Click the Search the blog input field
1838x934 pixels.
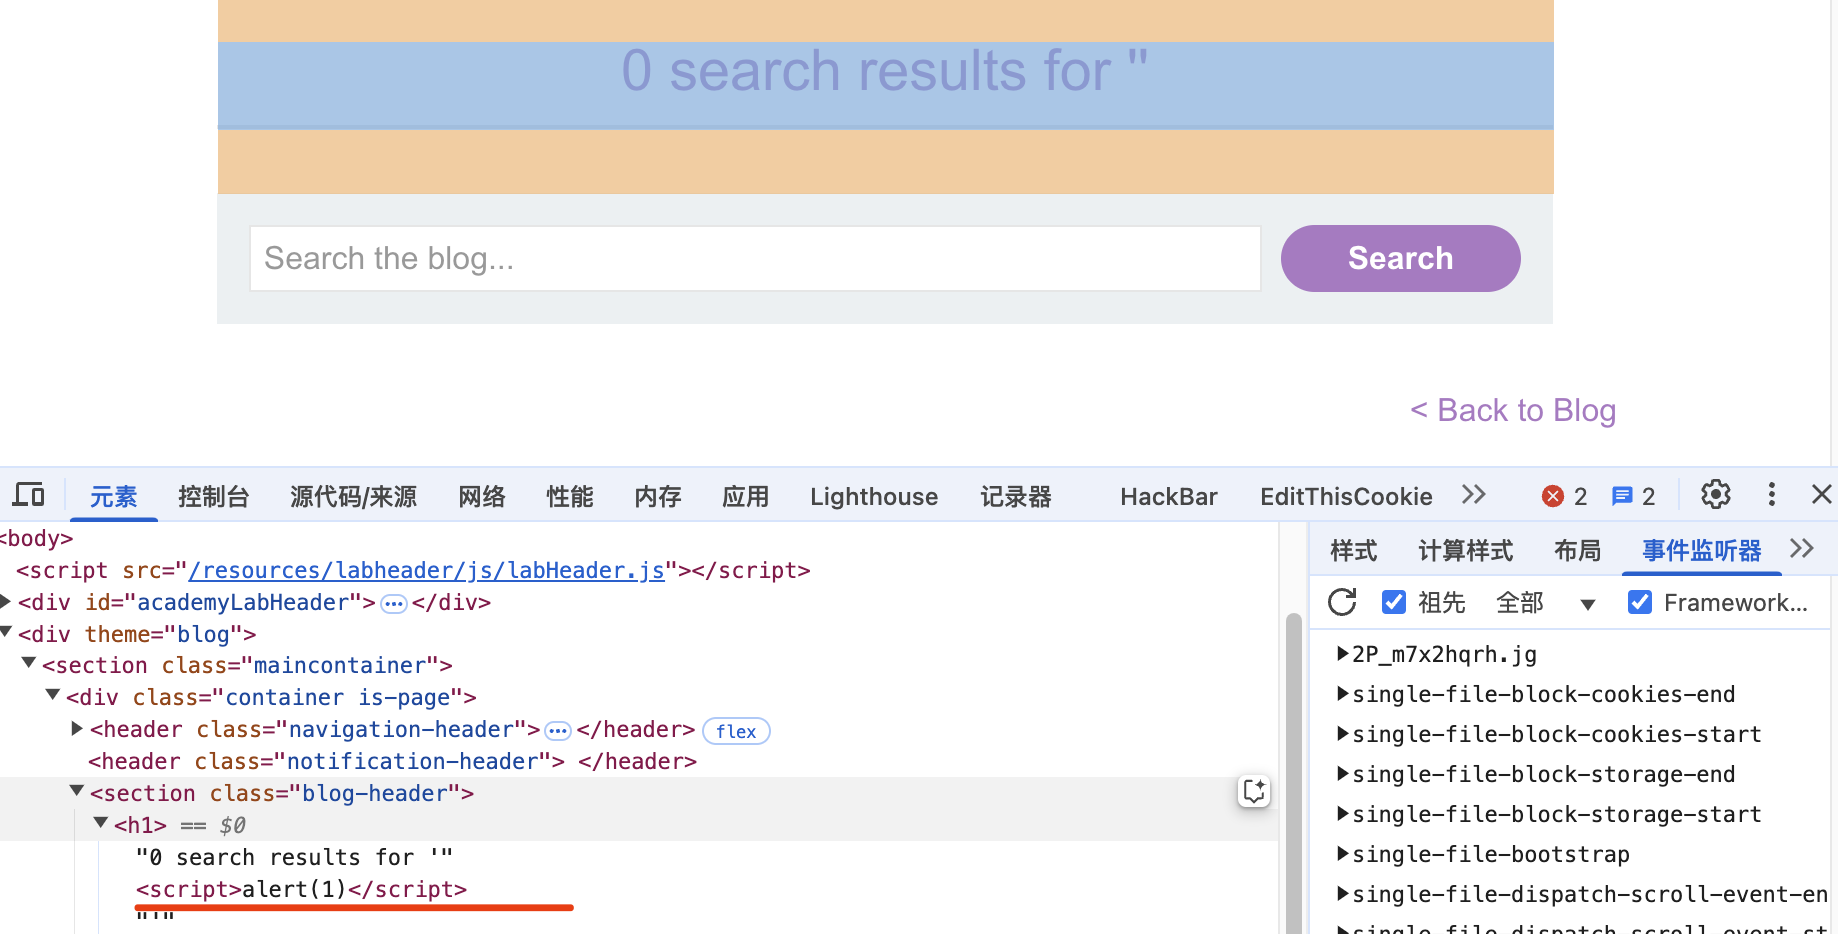754,258
